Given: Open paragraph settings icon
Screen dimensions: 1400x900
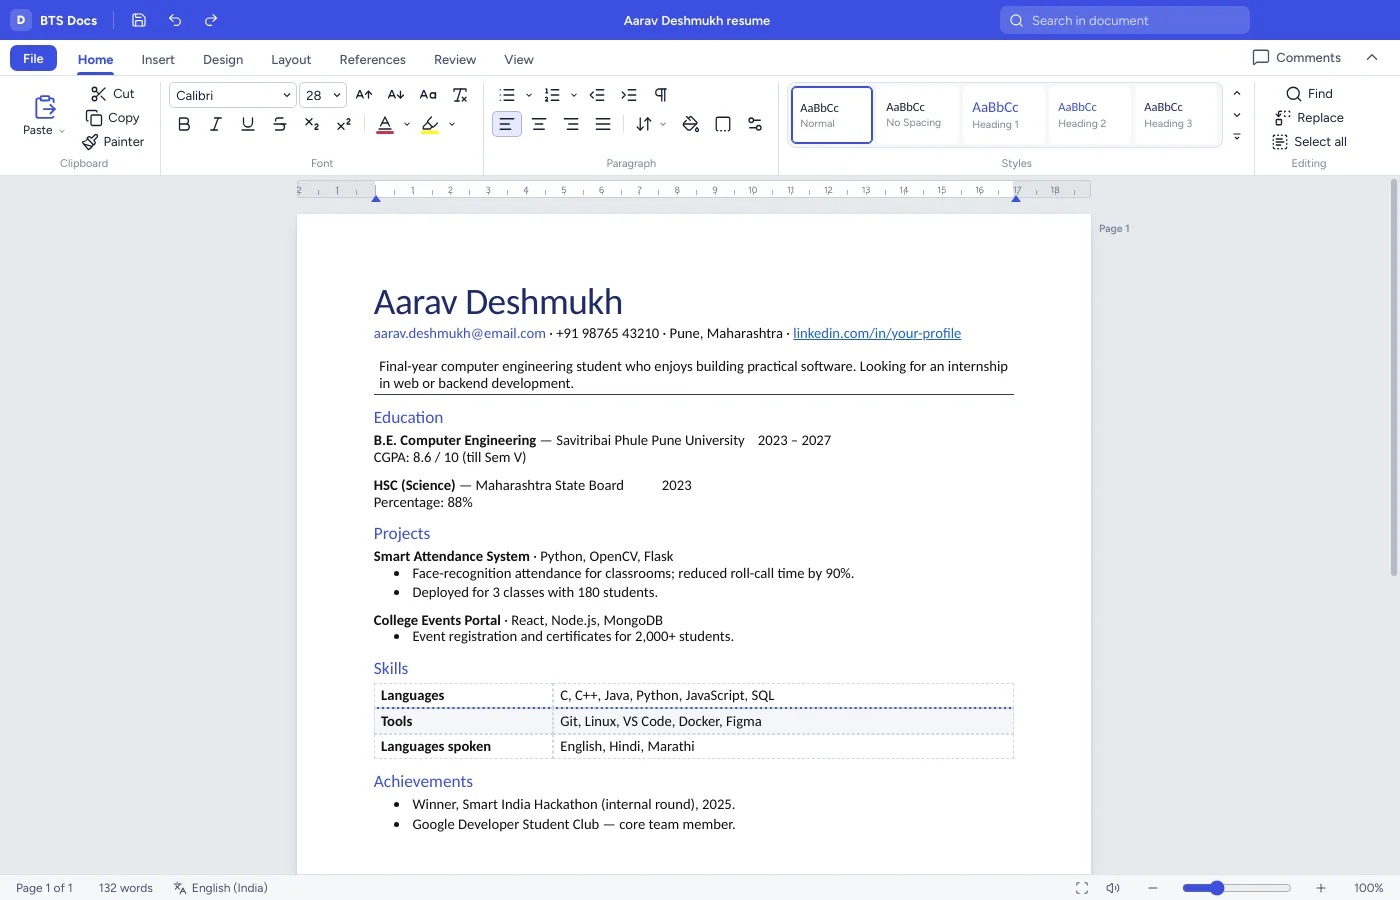Looking at the screenshot, I should [x=755, y=124].
